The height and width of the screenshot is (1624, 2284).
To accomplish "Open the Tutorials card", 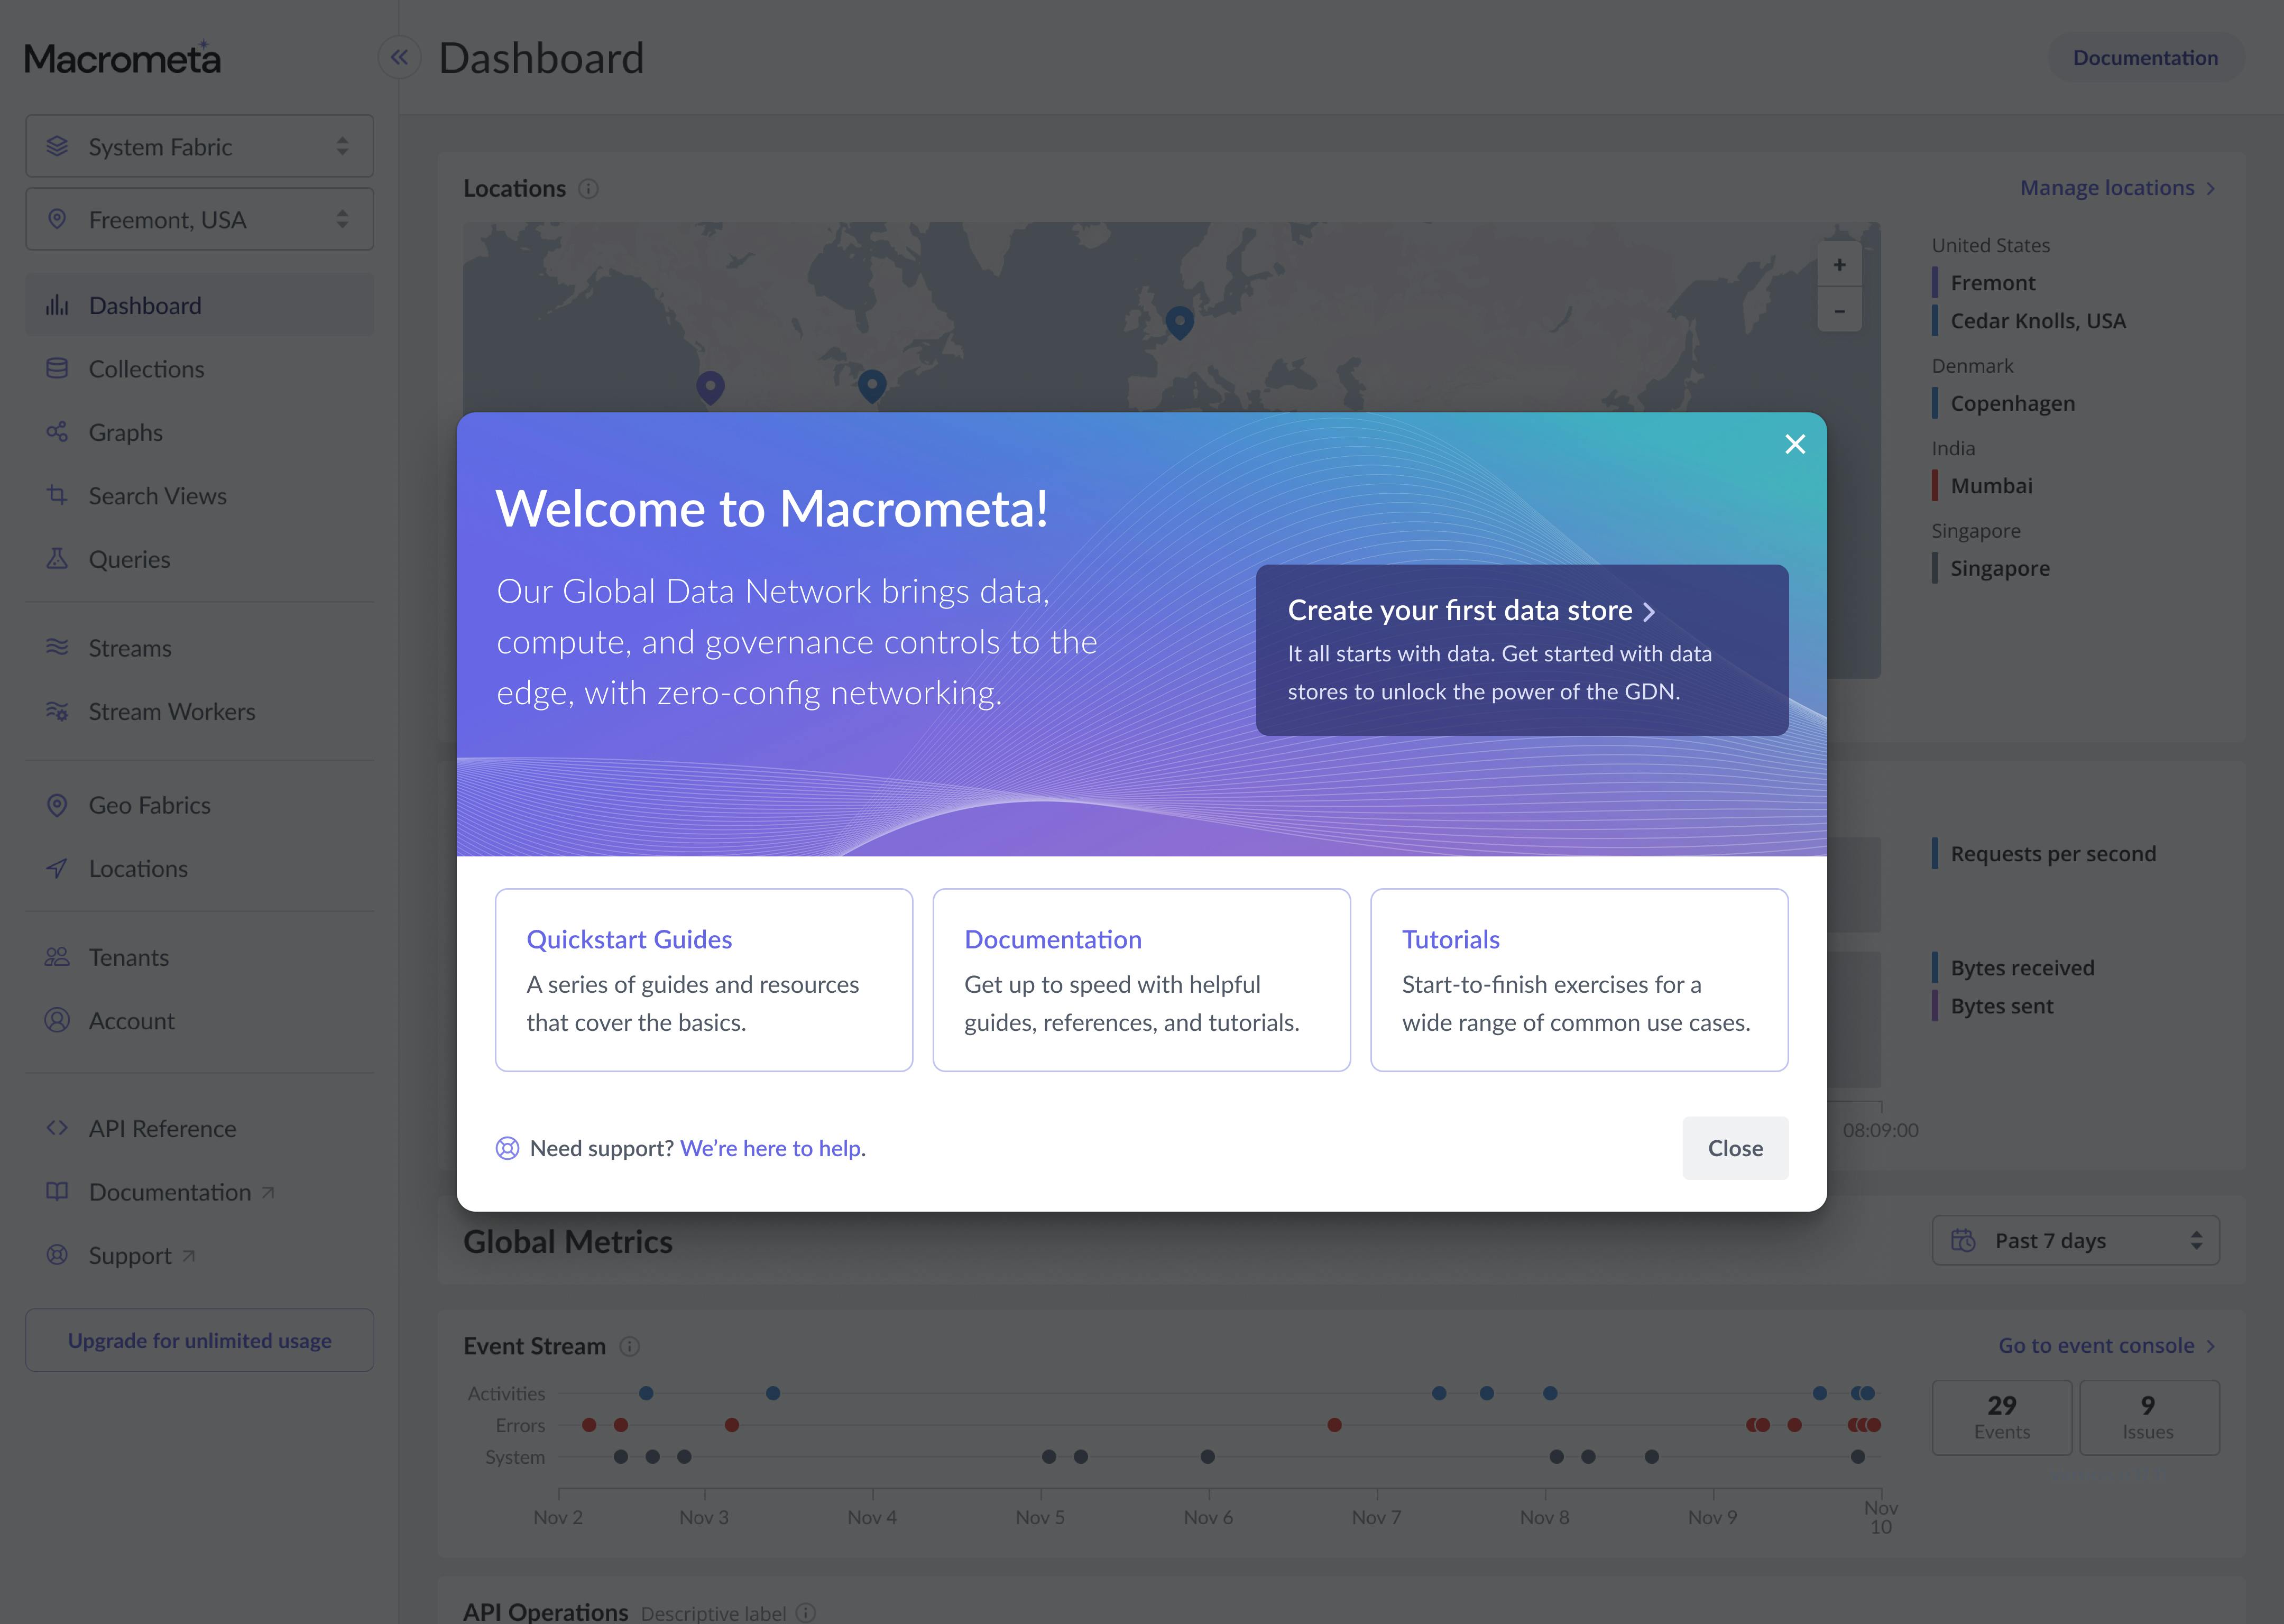I will (1579, 980).
